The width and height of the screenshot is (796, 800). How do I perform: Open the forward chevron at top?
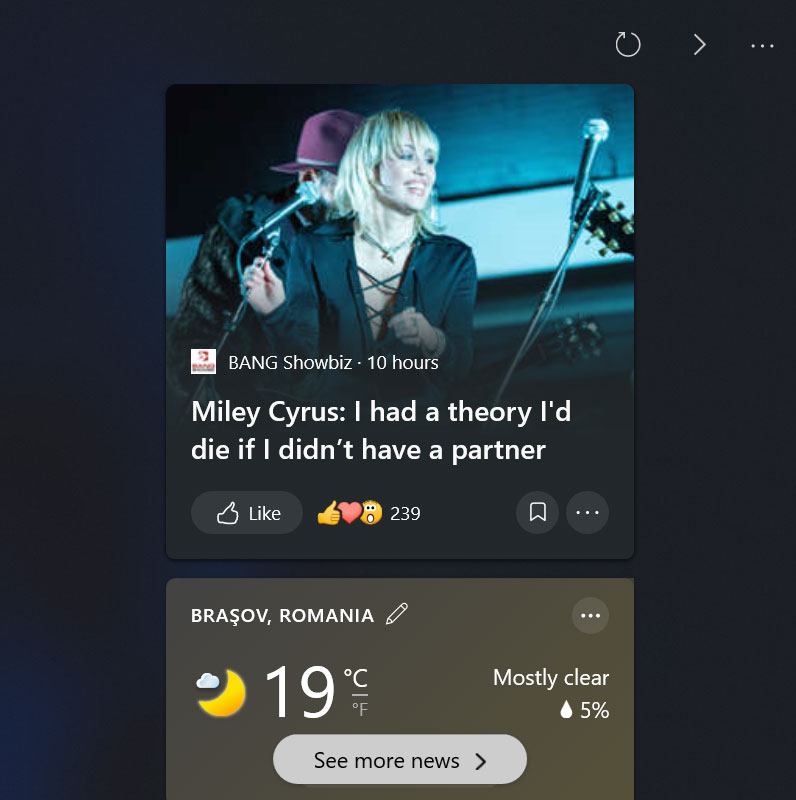pyautogui.click(x=700, y=44)
